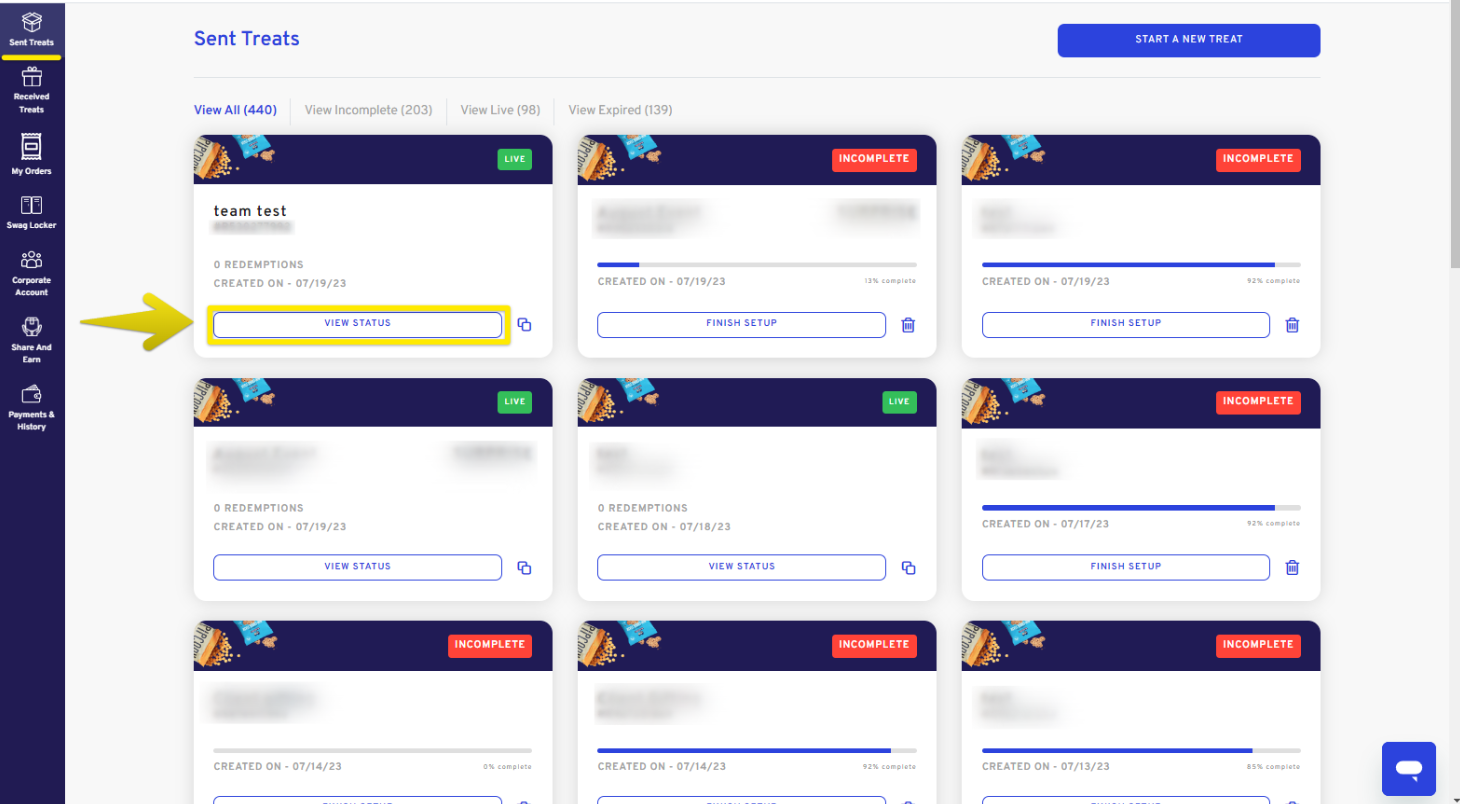Open My Orders from the sidebar
This screenshot has height=804, width=1460.
[x=31, y=155]
